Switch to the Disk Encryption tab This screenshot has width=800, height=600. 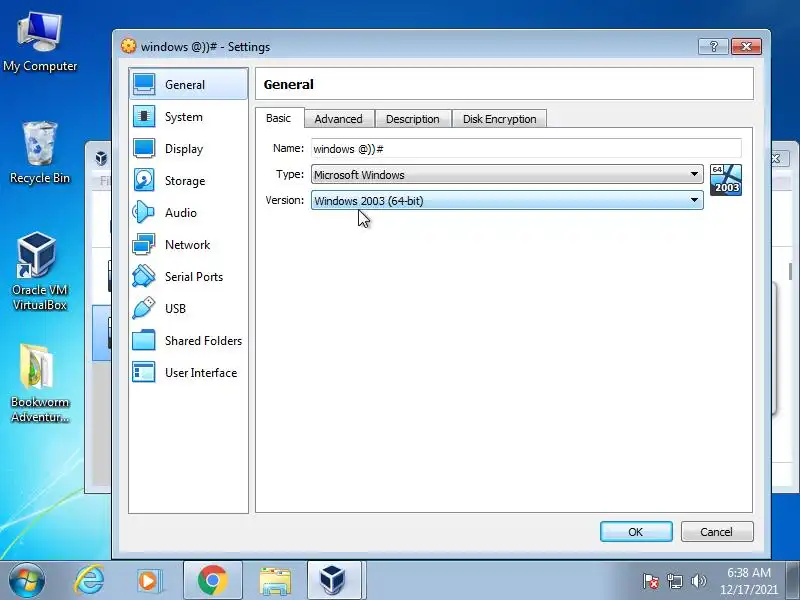pos(499,119)
